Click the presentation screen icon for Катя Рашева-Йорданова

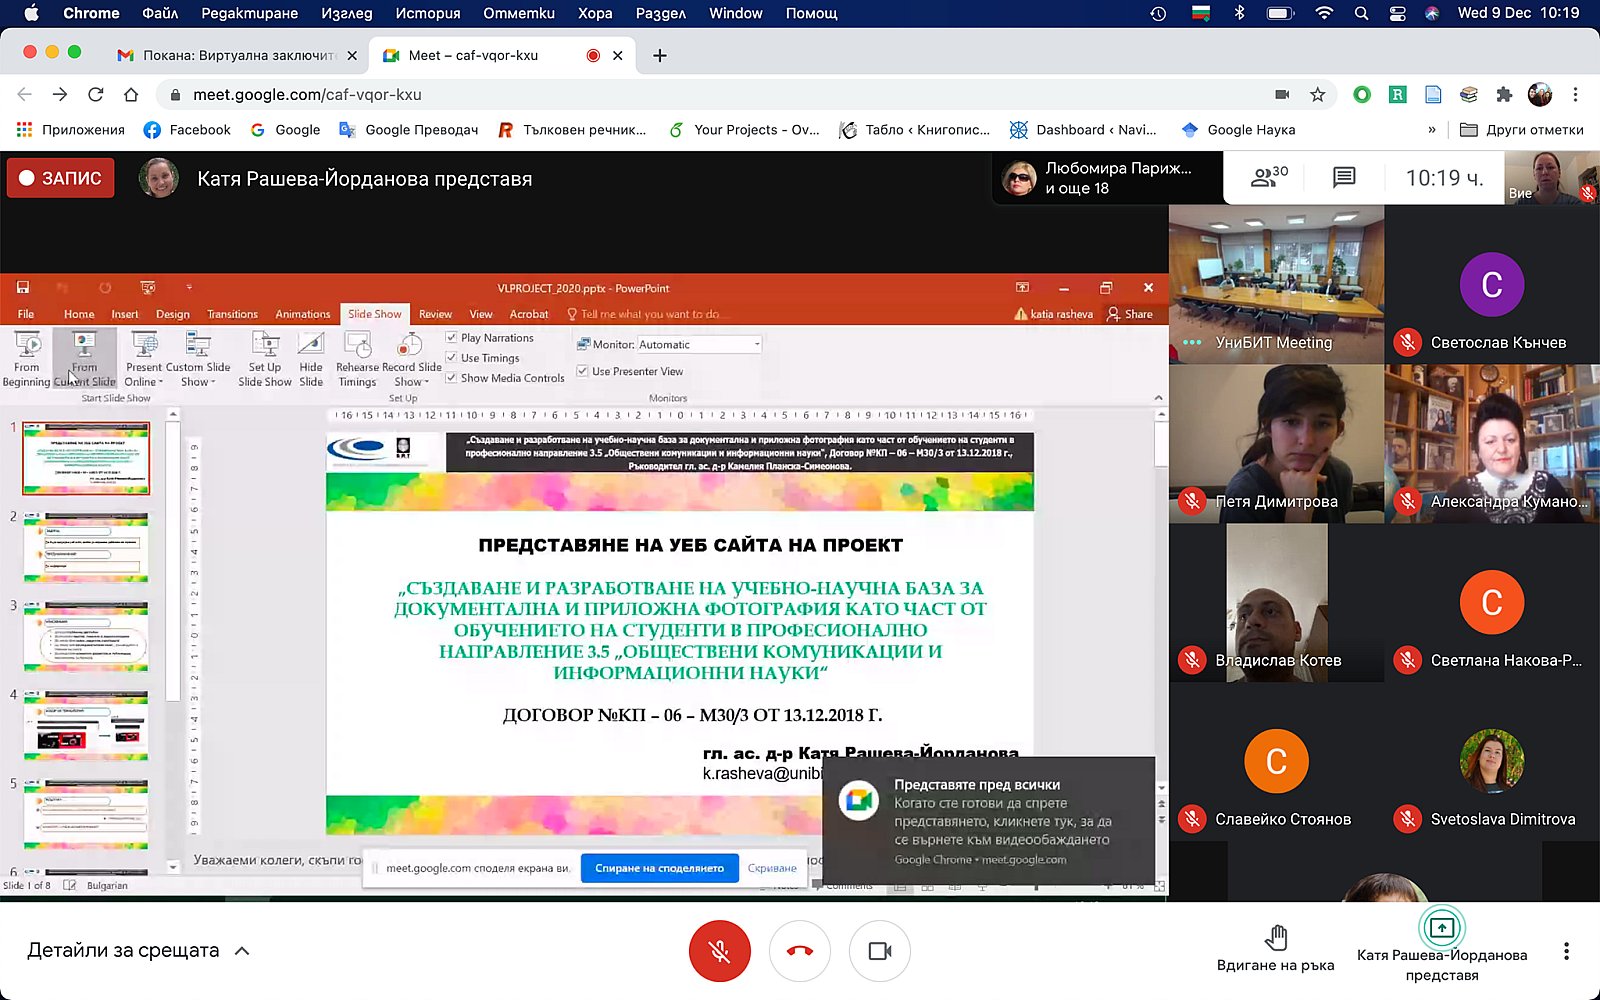coord(1441,929)
